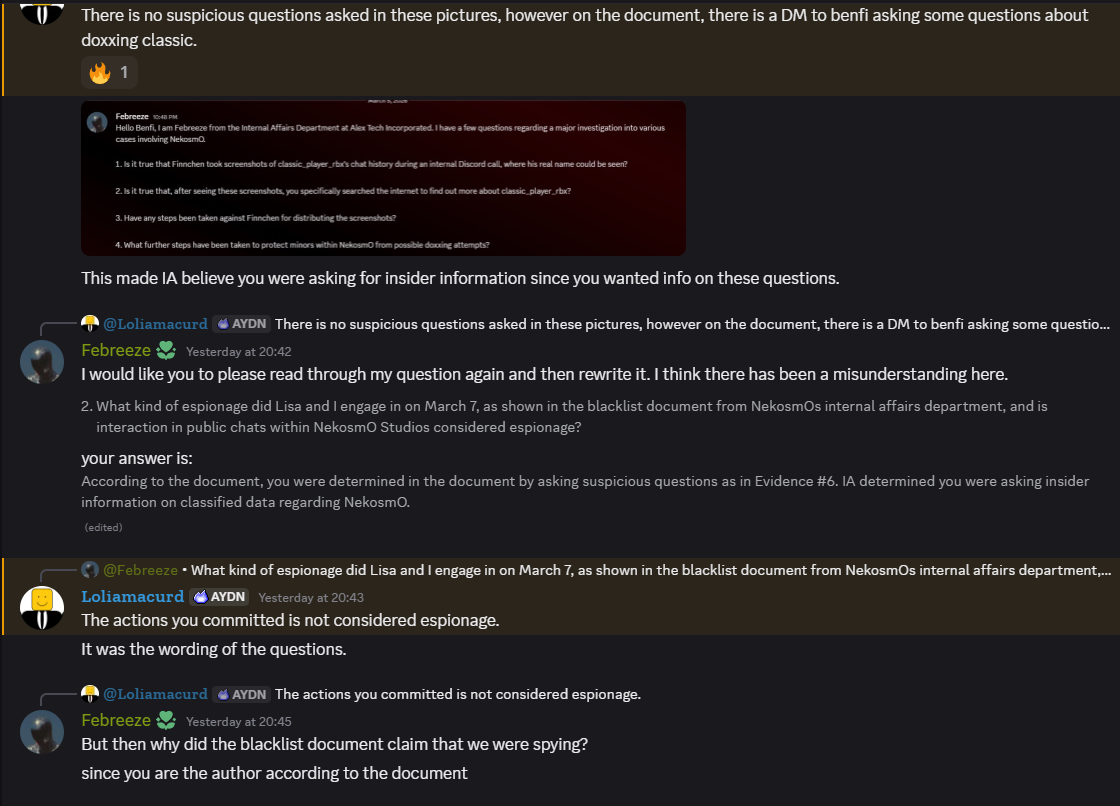Image resolution: width=1120 pixels, height=806 pixels.
Task: Jump to replied message 'The actions you committed'
Action: pos(458,695)
